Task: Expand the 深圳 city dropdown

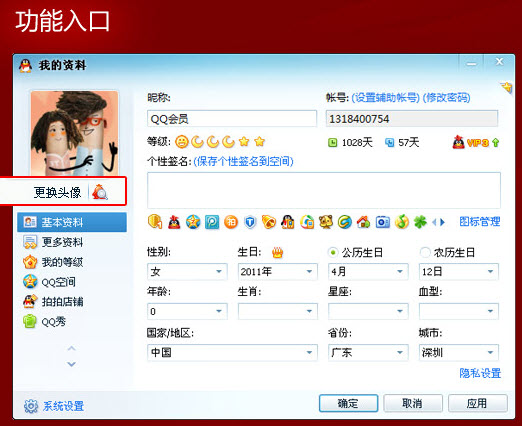Action: click(x=458, y=353)
